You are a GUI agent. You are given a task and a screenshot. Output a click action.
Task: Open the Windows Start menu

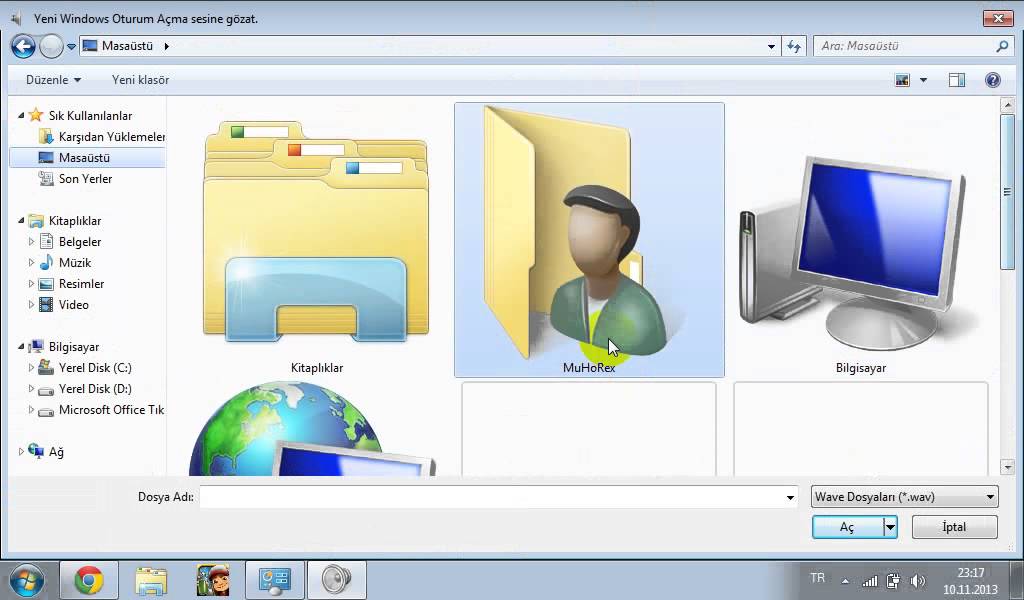click(x=27, y=580)
